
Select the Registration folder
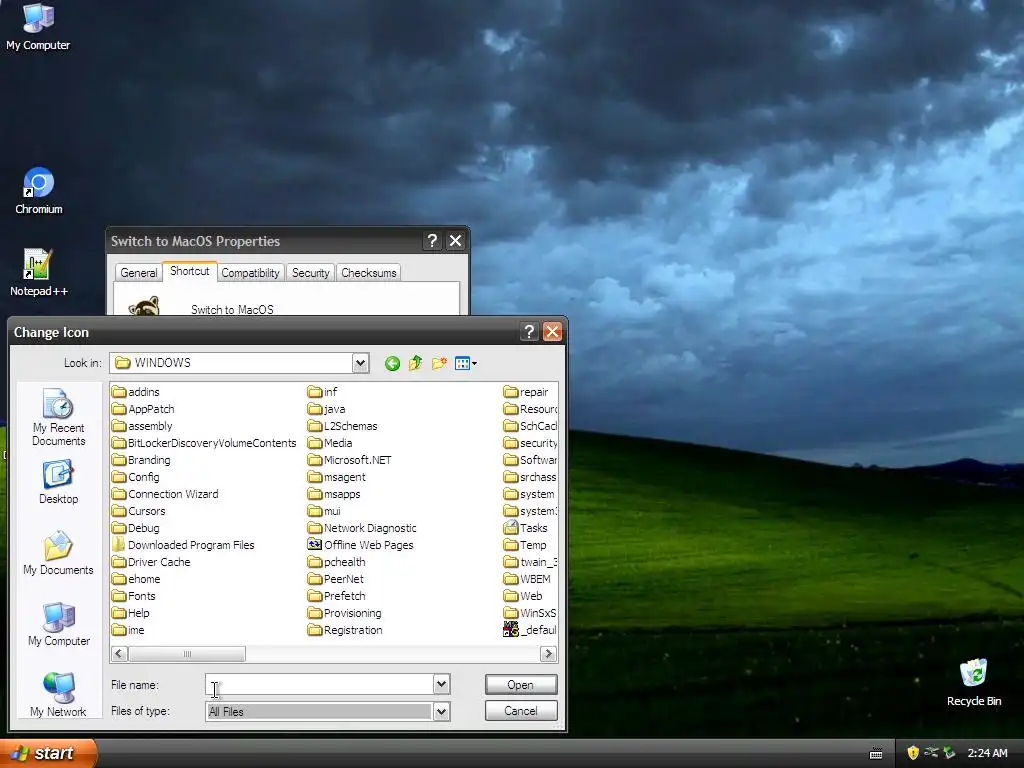coord(345,630)
